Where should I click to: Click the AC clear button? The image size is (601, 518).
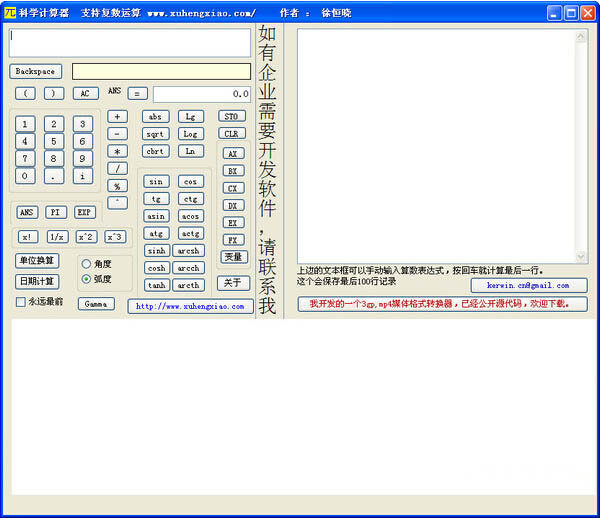pyautogui.click(x=85, y=93)
